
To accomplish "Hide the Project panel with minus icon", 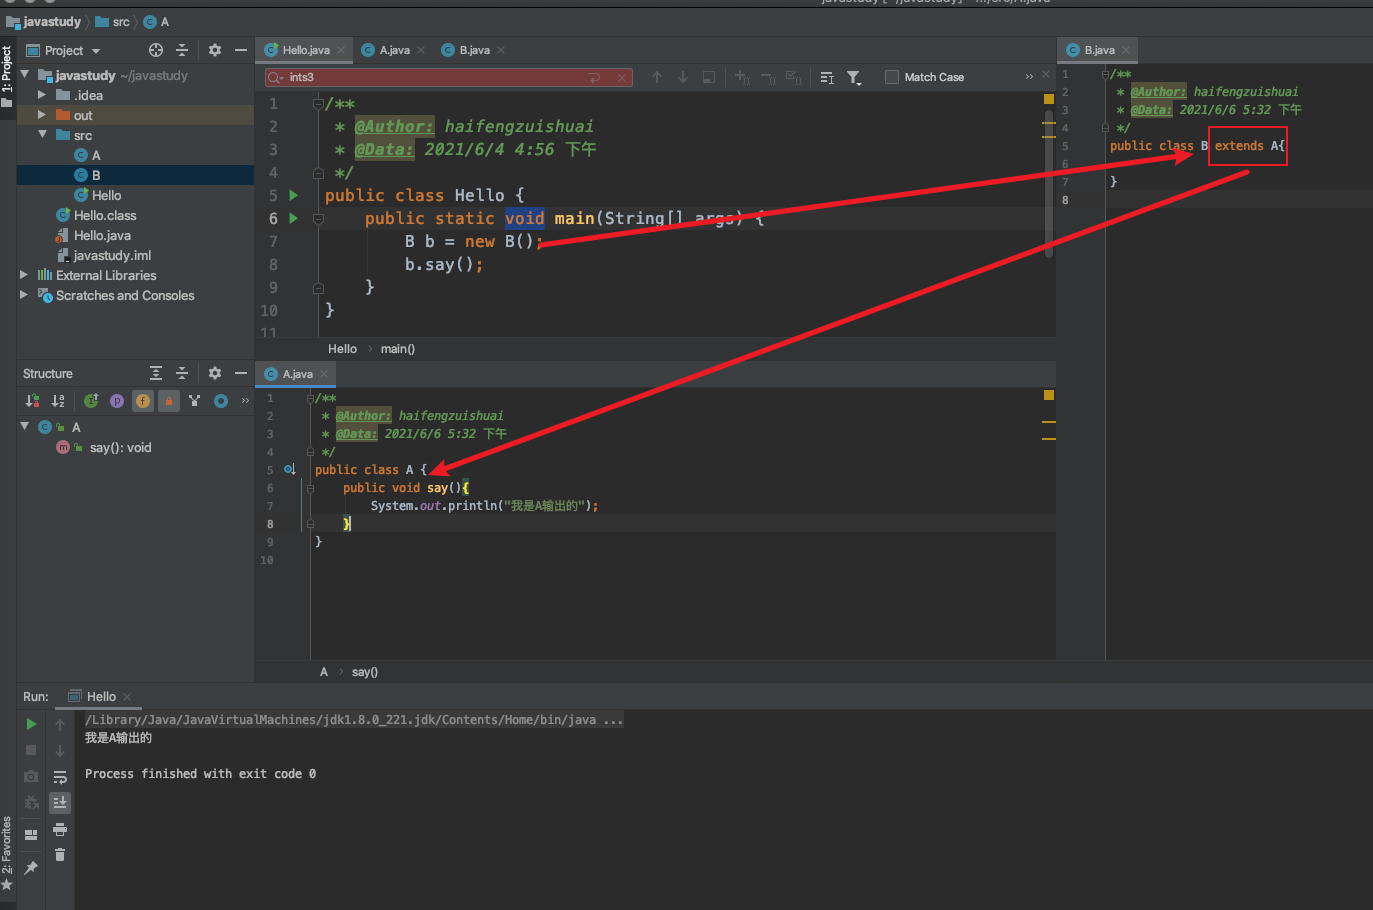I will (x=241, y=50).
